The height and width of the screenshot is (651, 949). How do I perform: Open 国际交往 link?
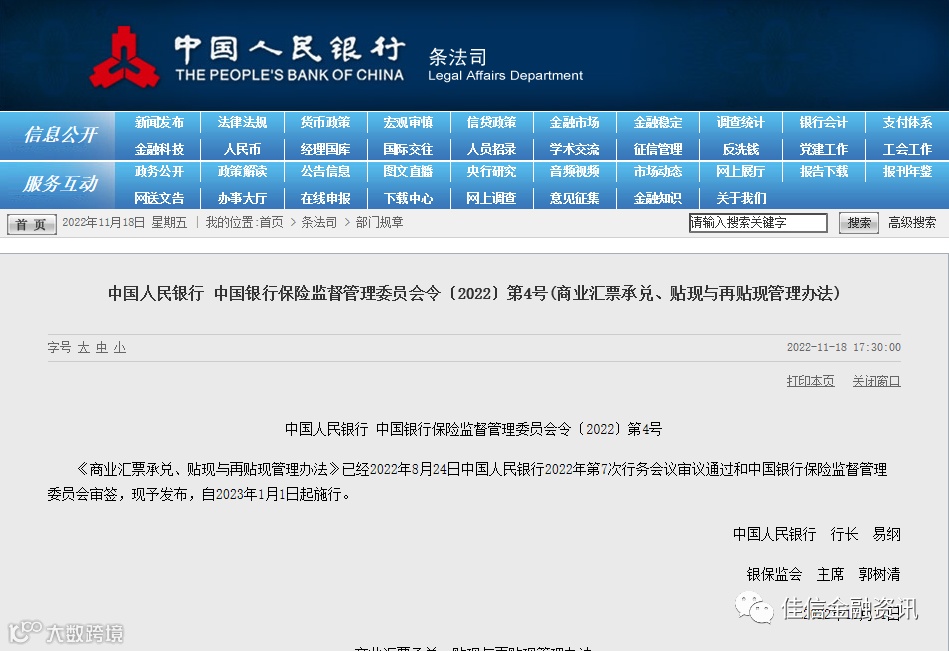(408, 149)
